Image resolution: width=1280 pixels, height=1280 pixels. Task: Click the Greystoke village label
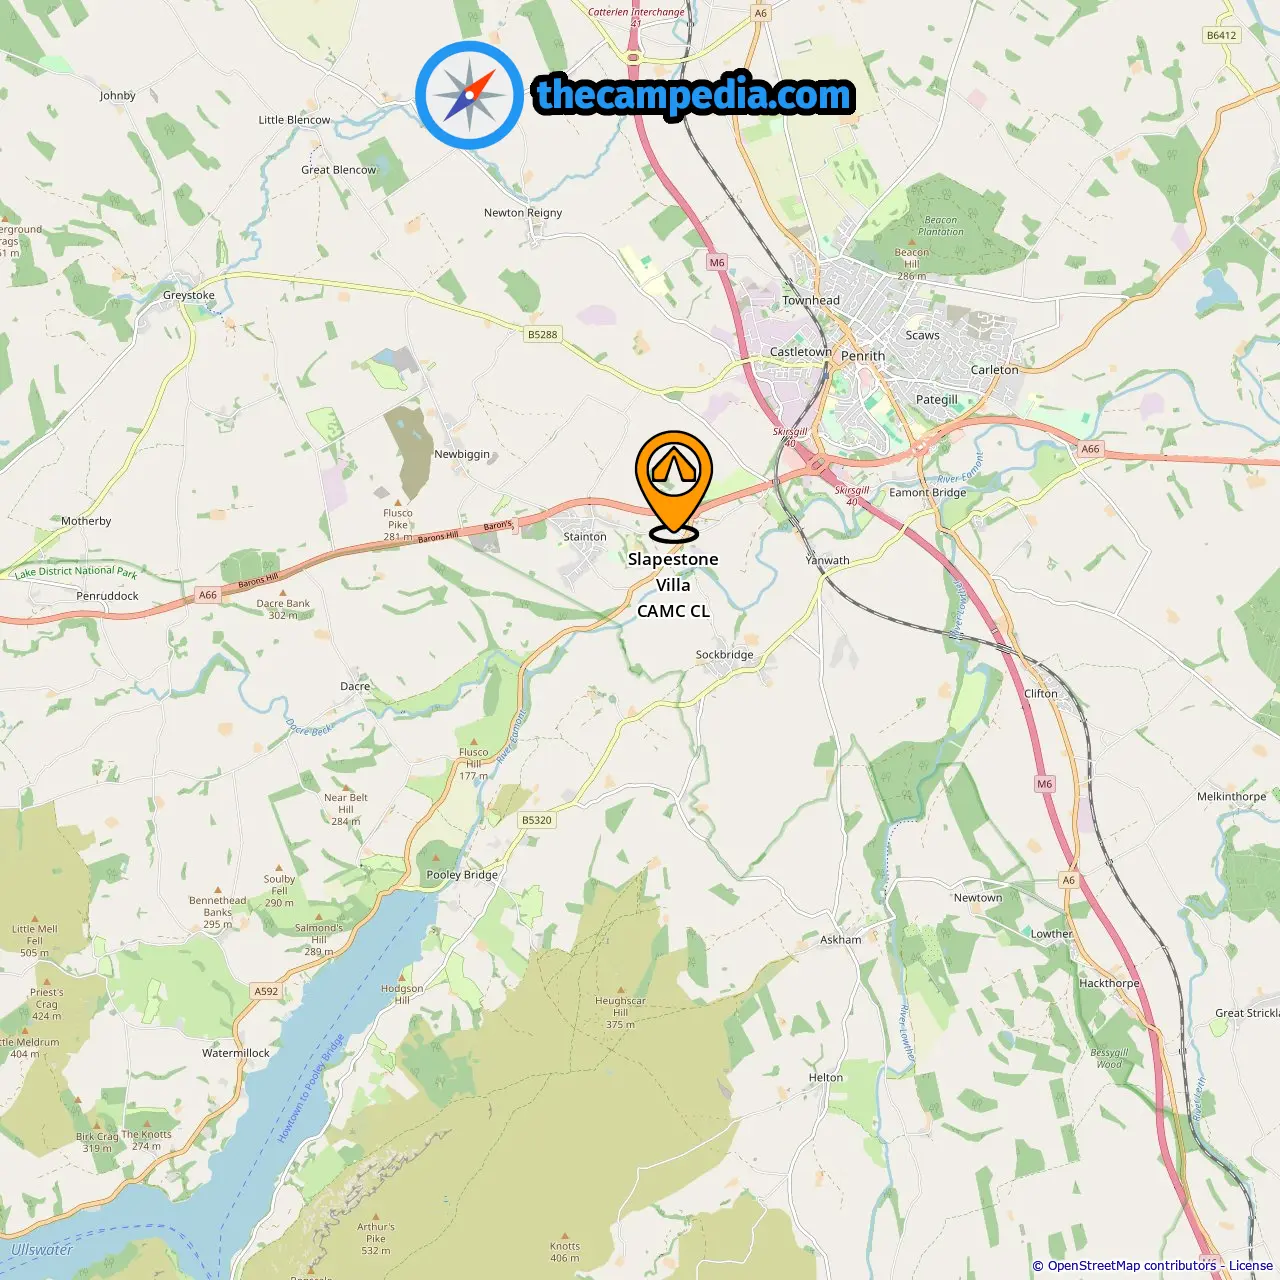(189, 295)
